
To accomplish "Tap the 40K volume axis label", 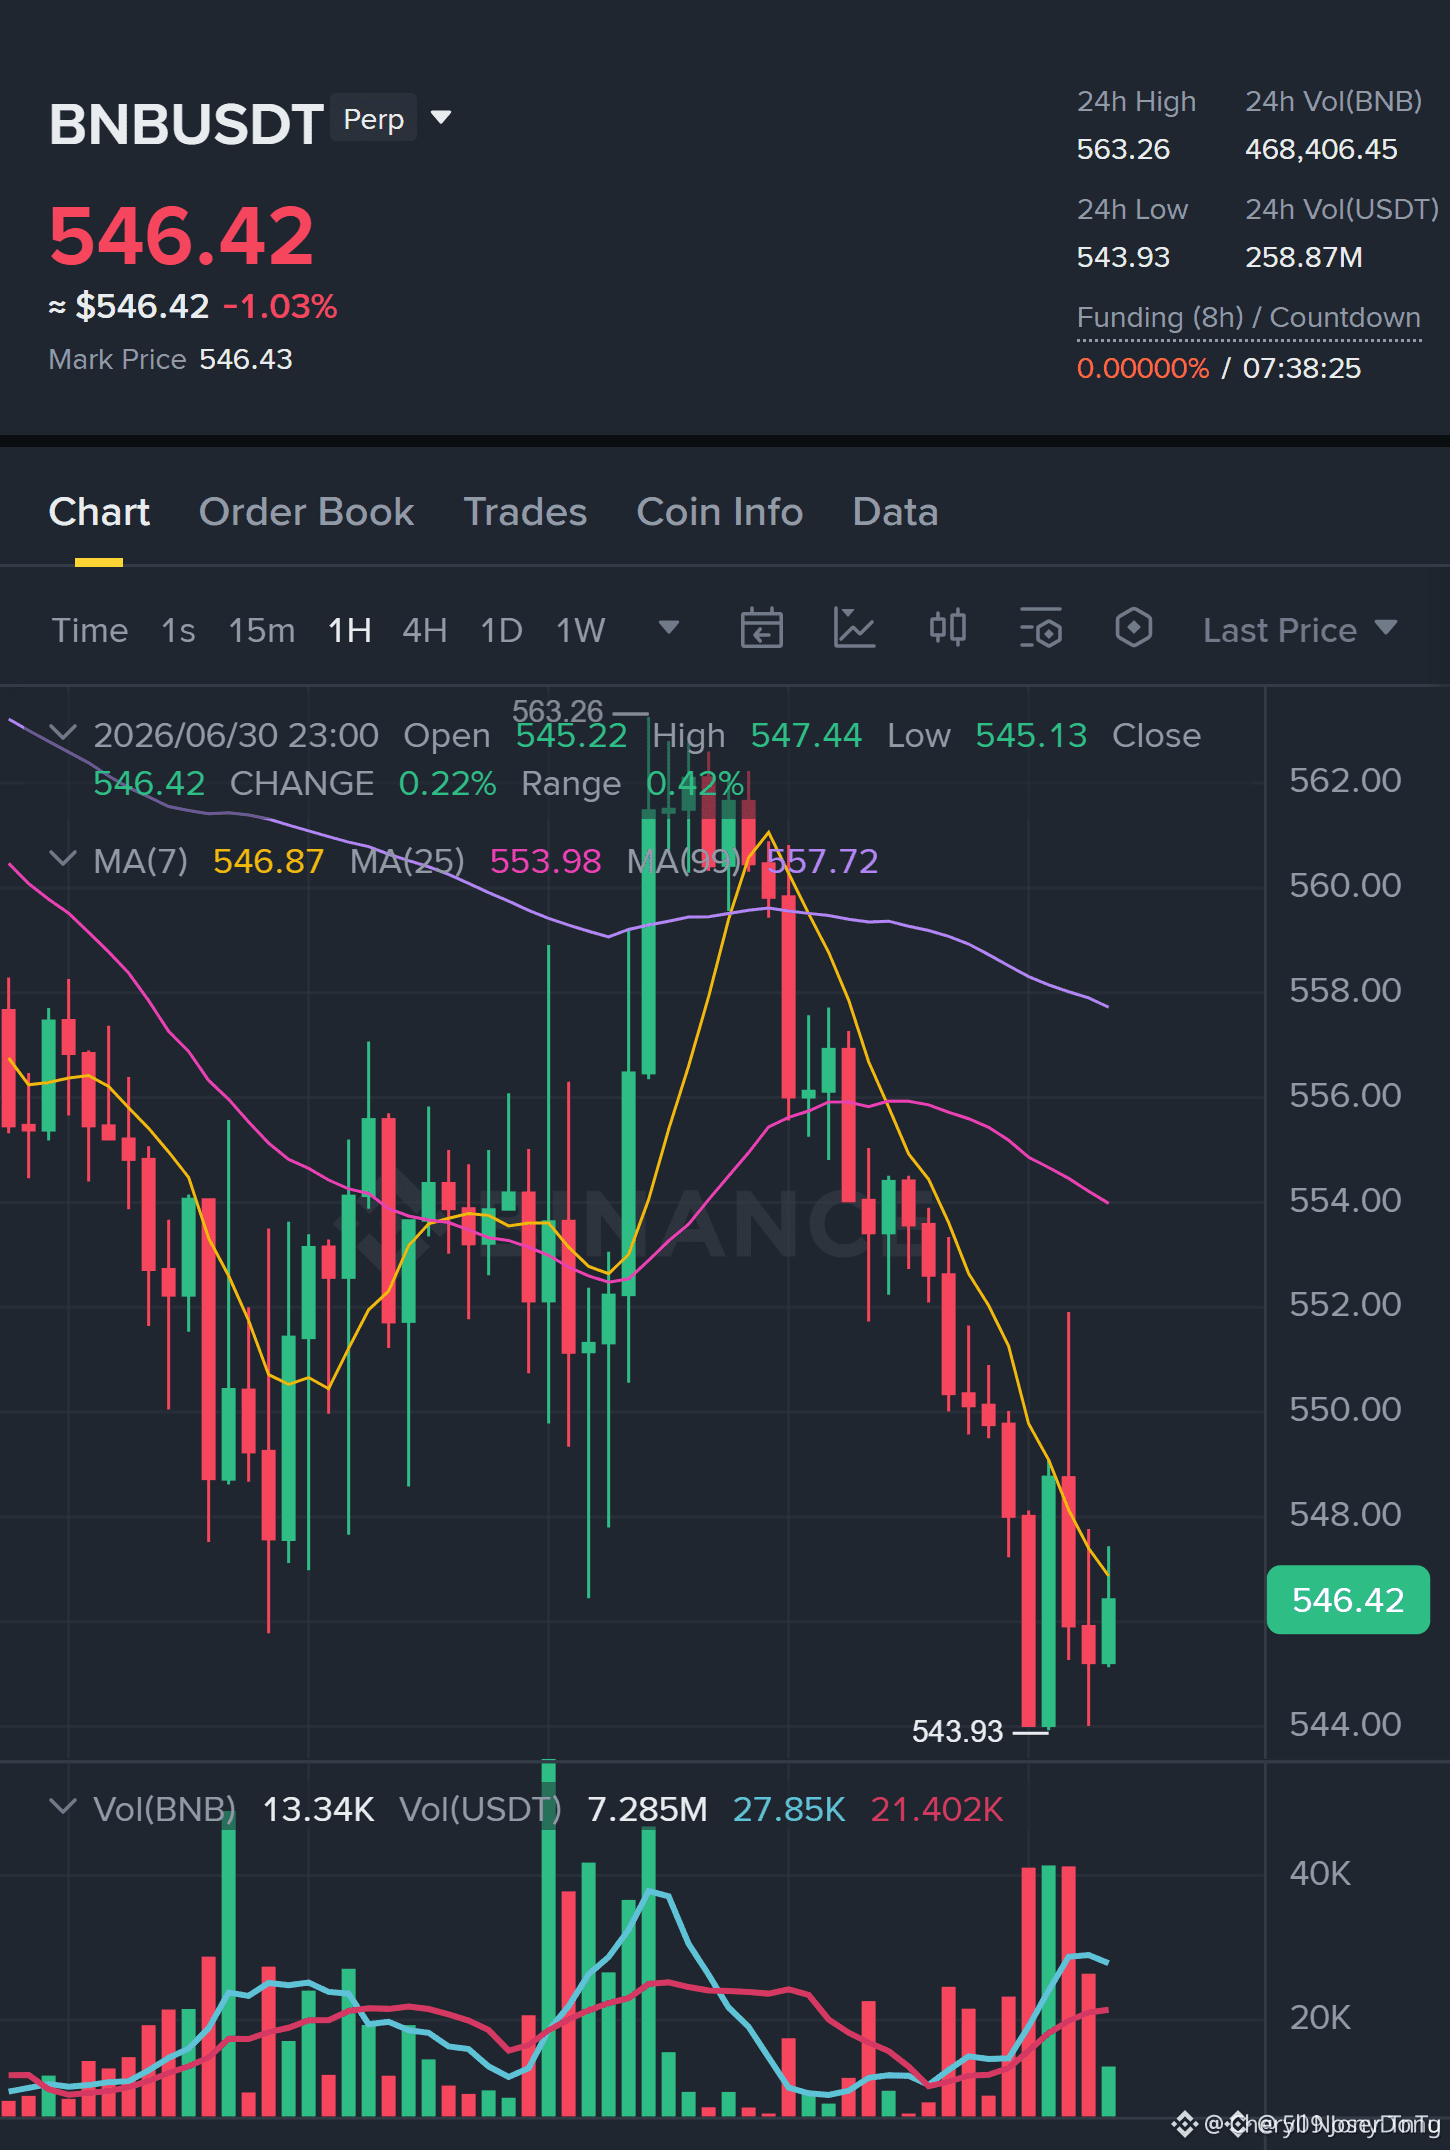I will [1320, 1873].
